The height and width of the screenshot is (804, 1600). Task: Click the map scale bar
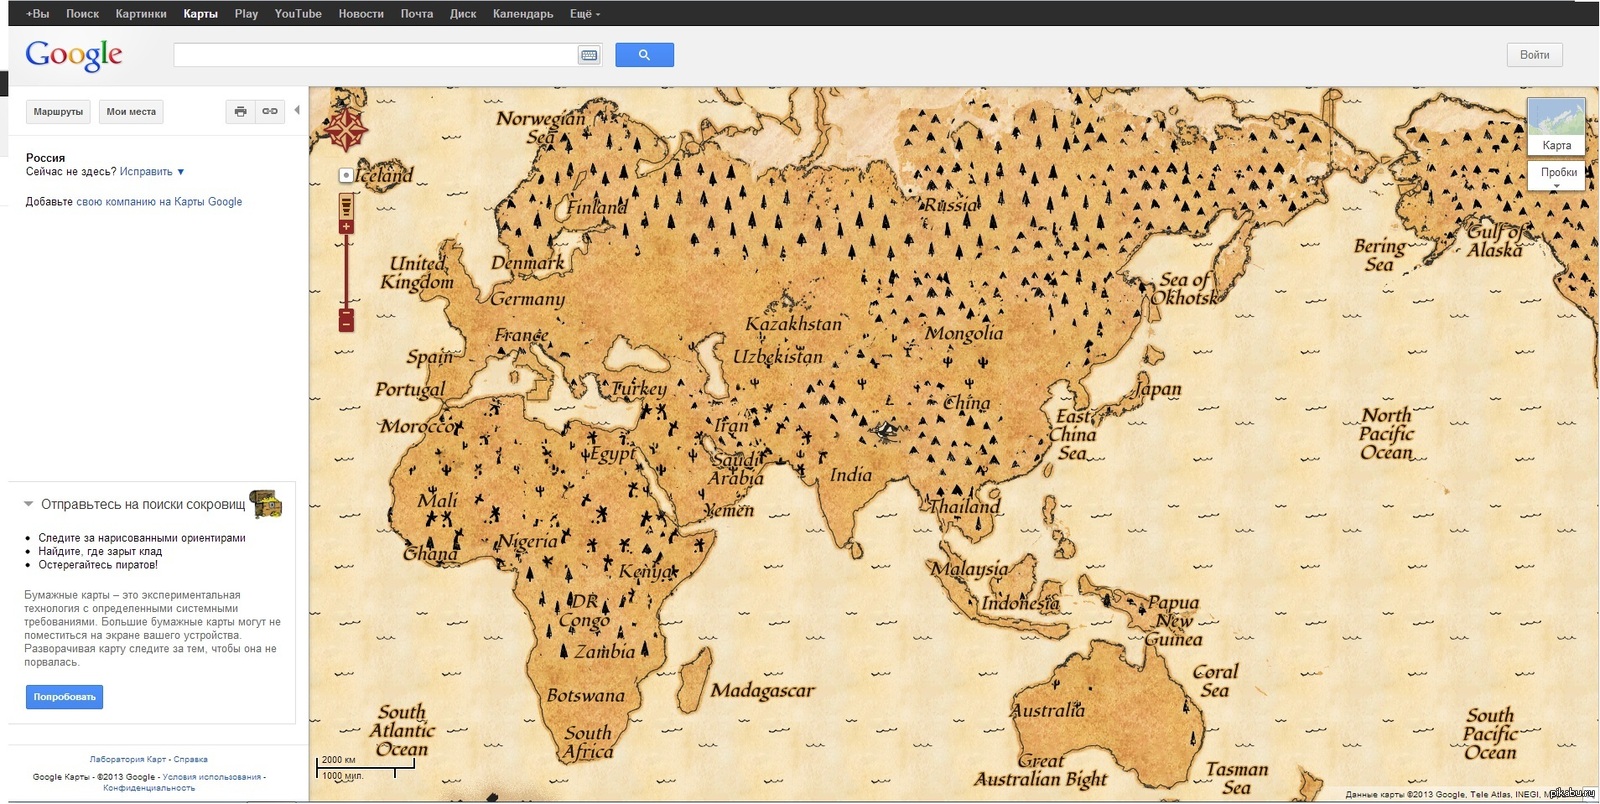pos(365,768)
